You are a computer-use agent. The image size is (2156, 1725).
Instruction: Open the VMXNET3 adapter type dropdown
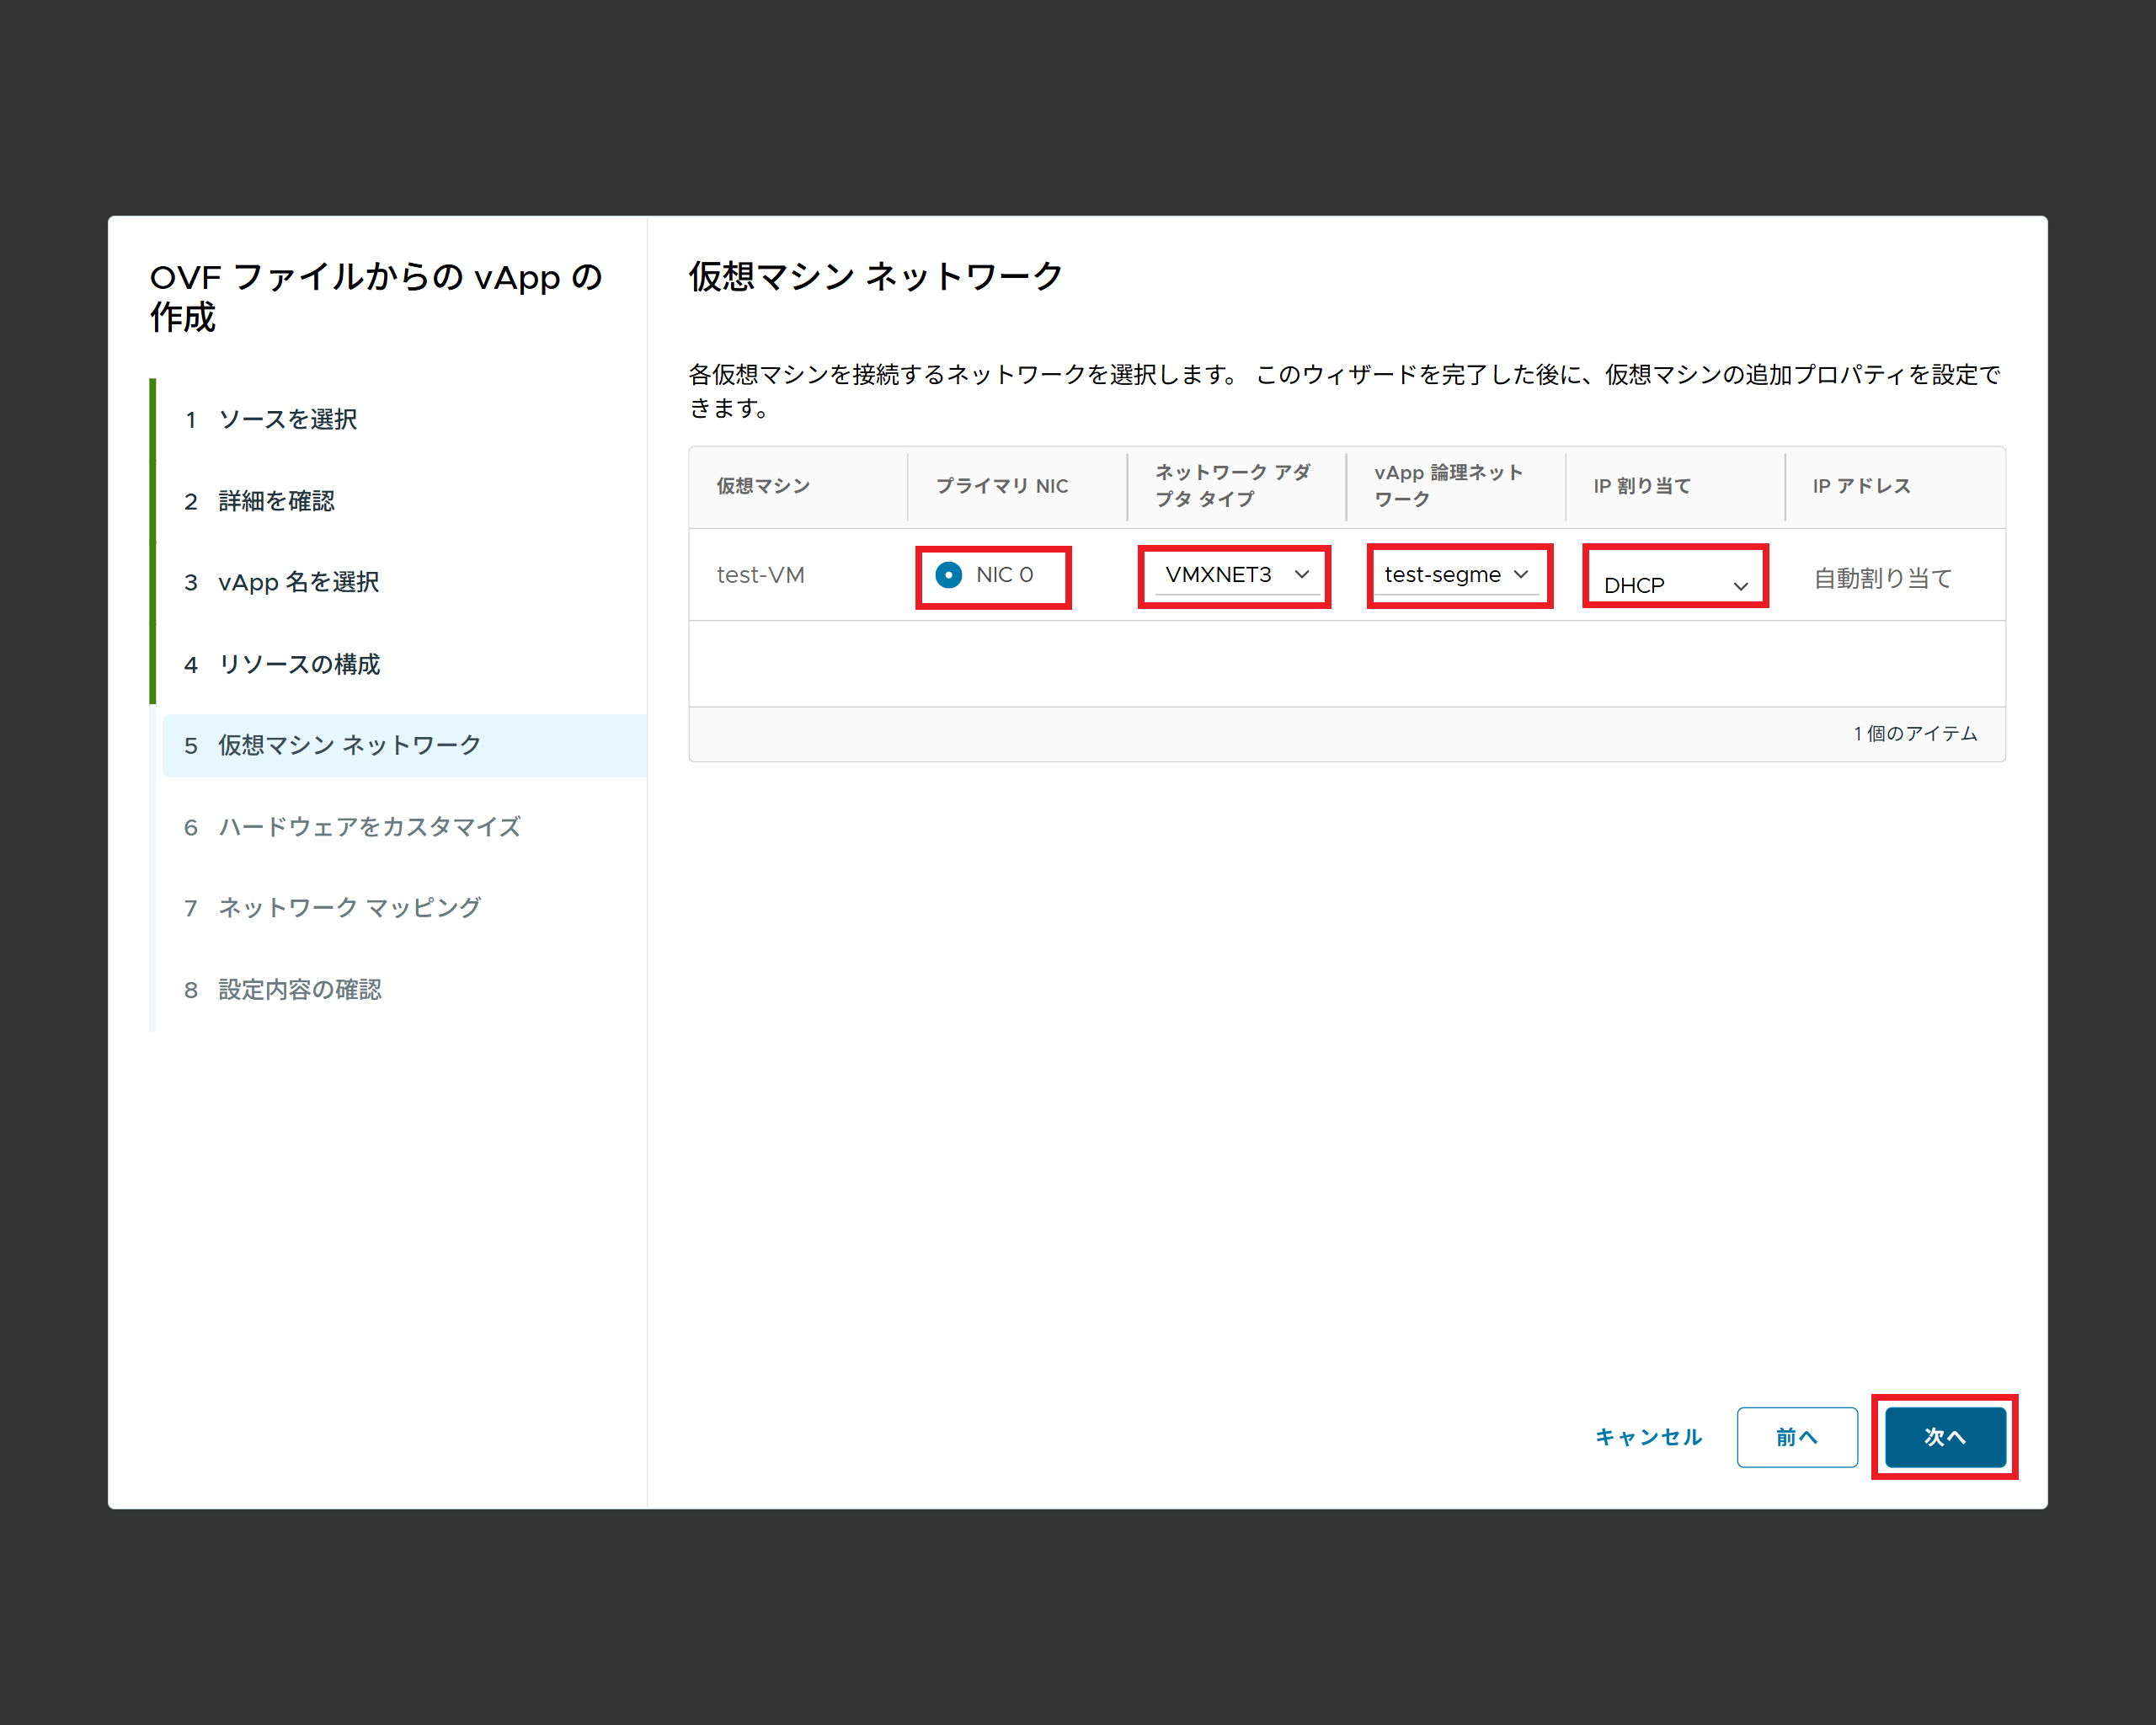(x=1236, y=575)
